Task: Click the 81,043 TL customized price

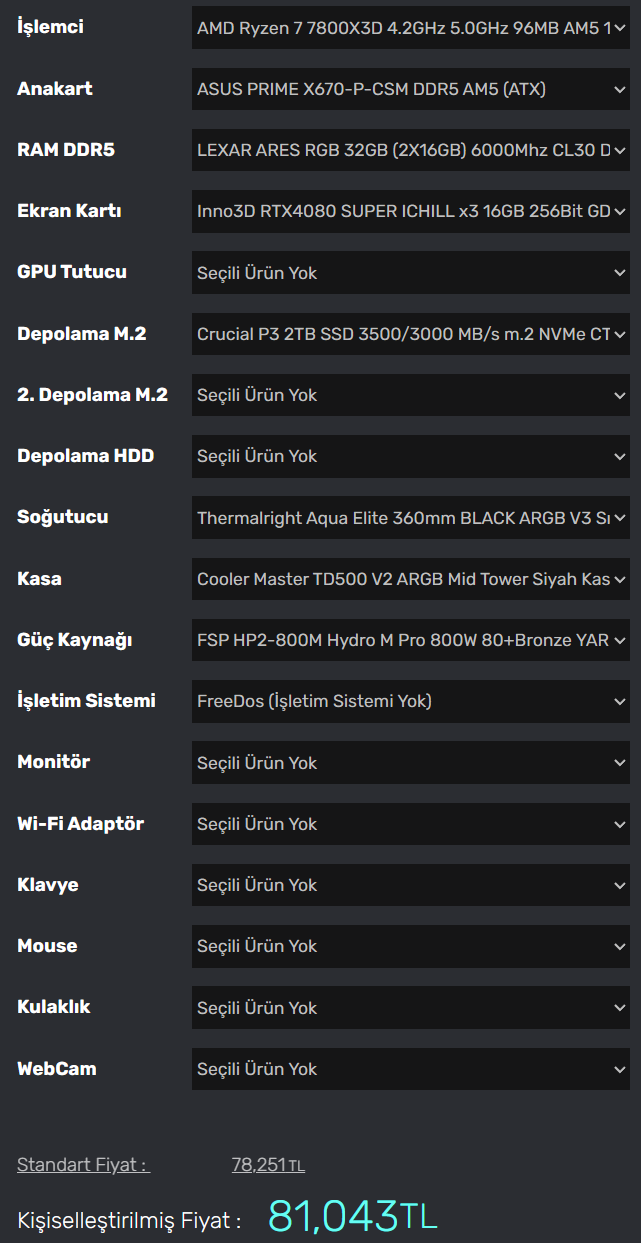Action: click(x=352, y=1217)
